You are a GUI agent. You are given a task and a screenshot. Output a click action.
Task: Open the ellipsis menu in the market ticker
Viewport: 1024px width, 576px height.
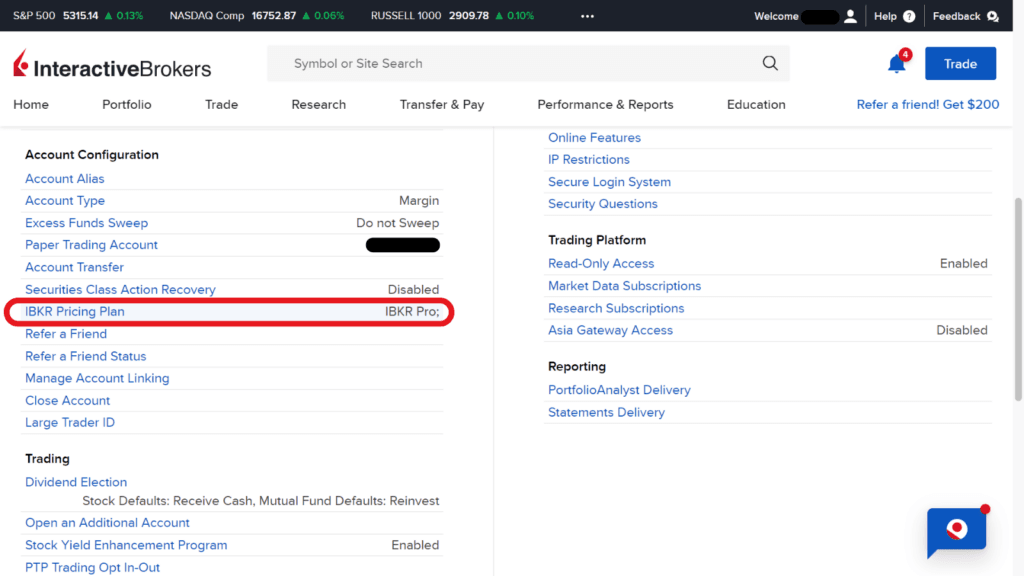point(587,16)
